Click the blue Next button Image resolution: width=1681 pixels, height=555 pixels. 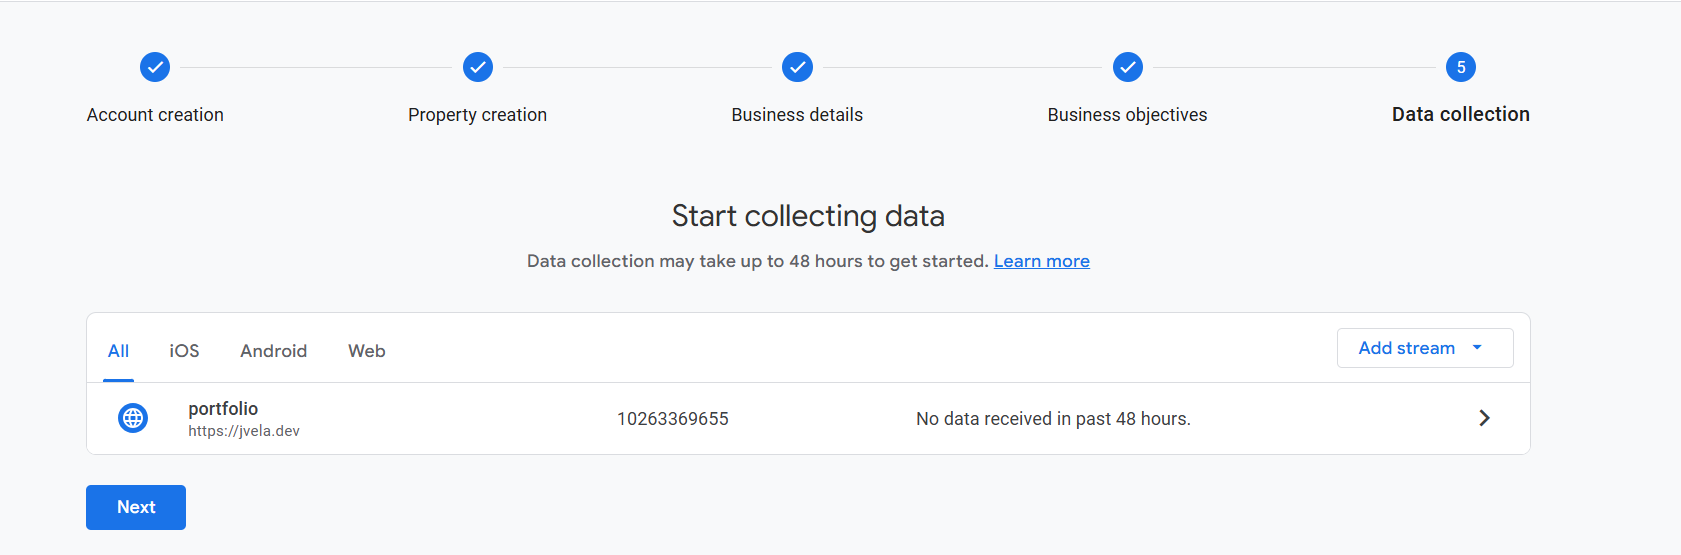pyautogui.click(x=136, y=507)
